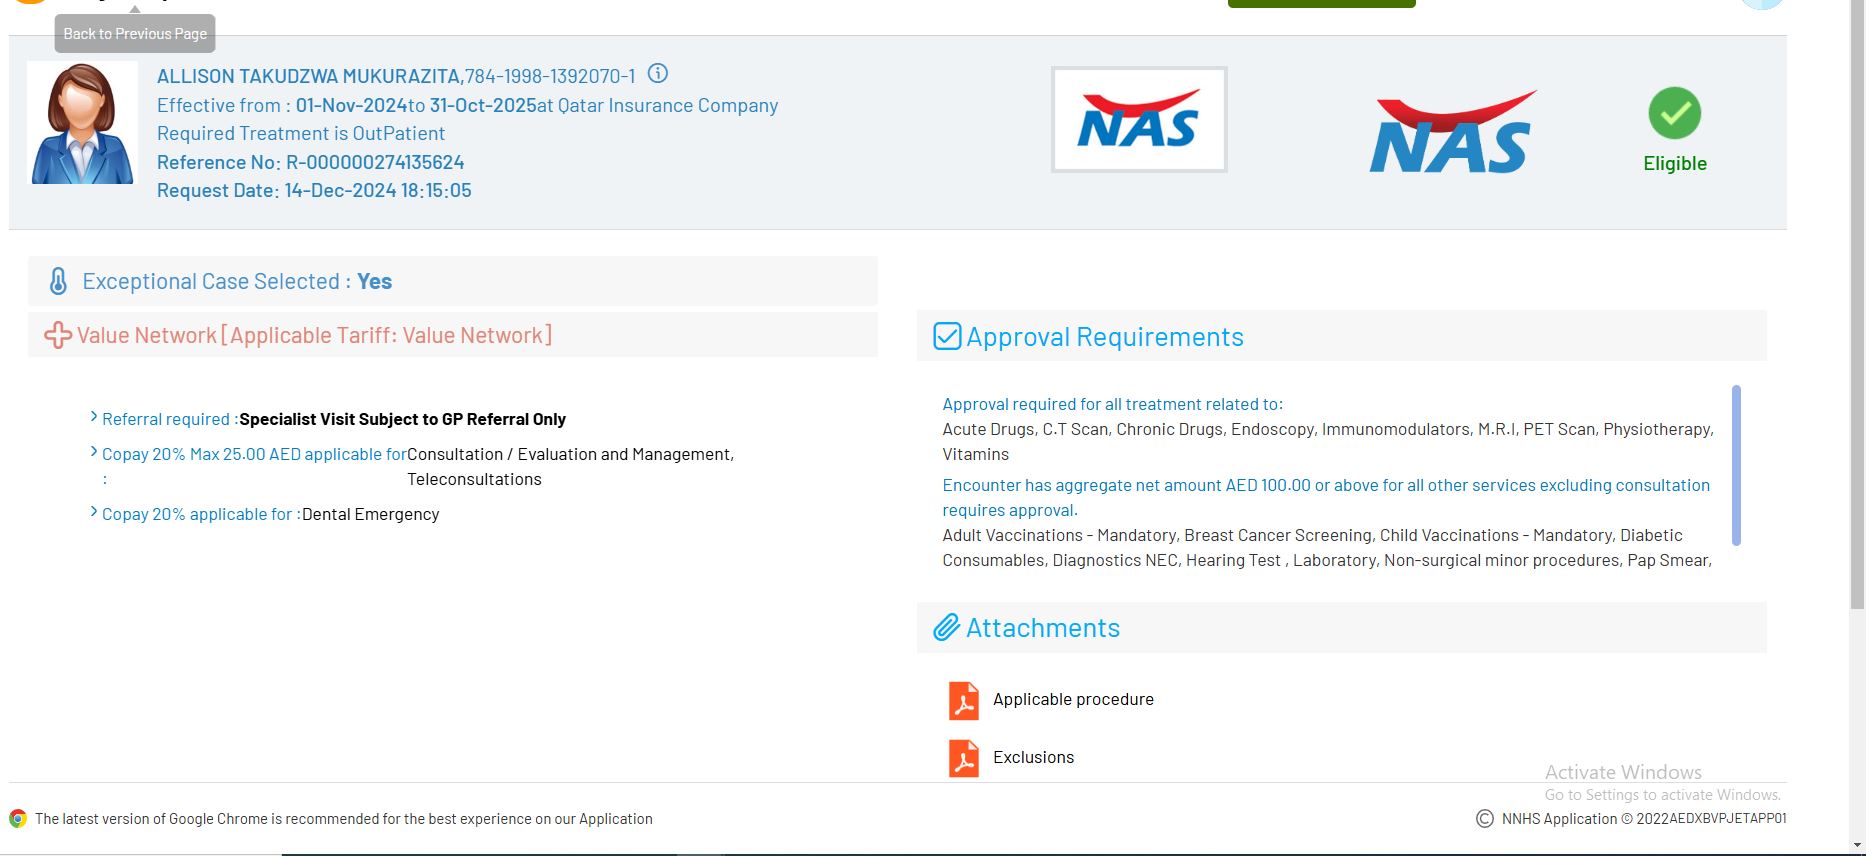Click the Eligible status label
Screen dimensions: 1866x856
point(1675,164)
